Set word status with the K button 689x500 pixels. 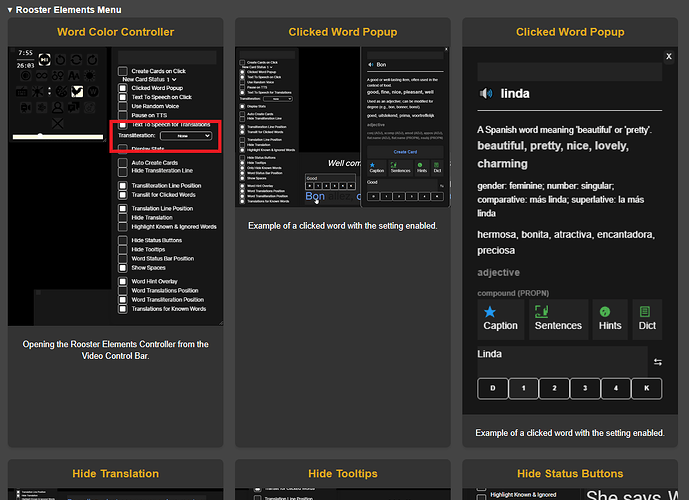(x=646, y=388)
